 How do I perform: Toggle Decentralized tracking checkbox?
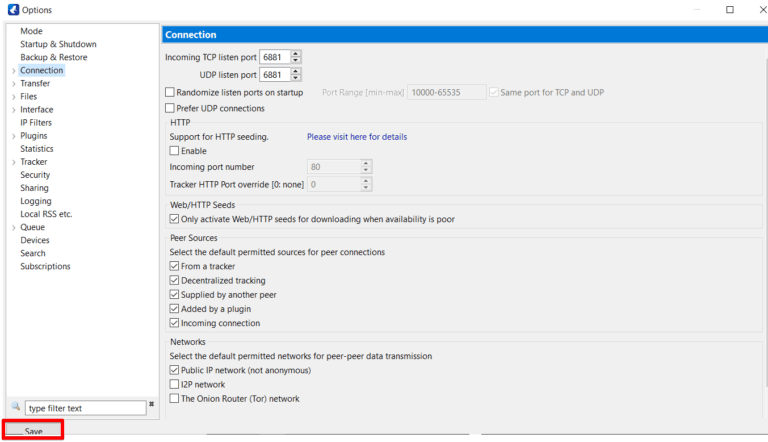pyautogui.click(x=174, y=280)
